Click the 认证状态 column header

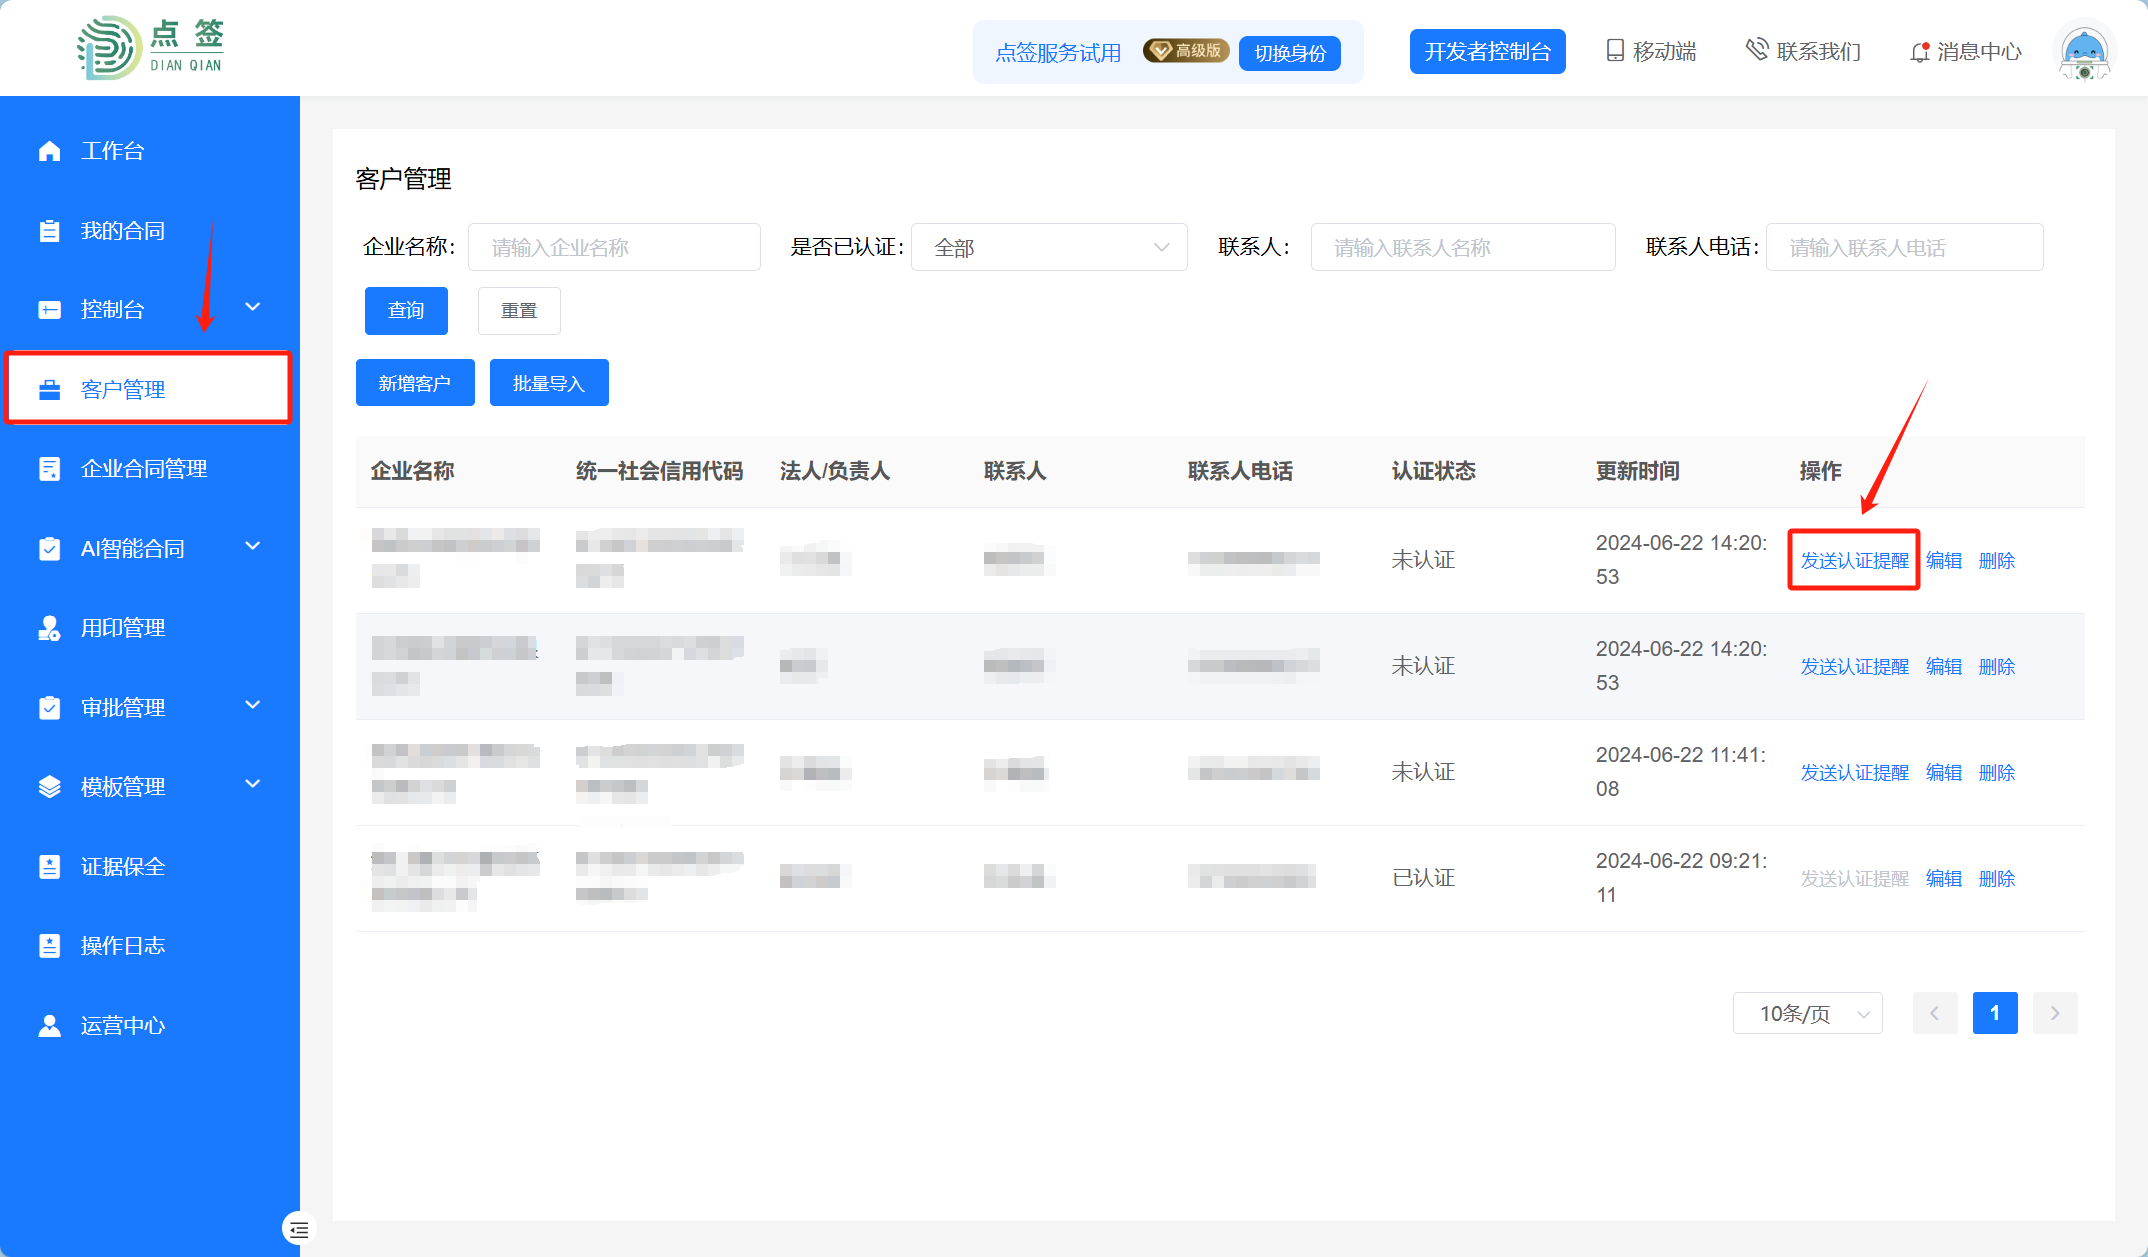point(1434,471)
